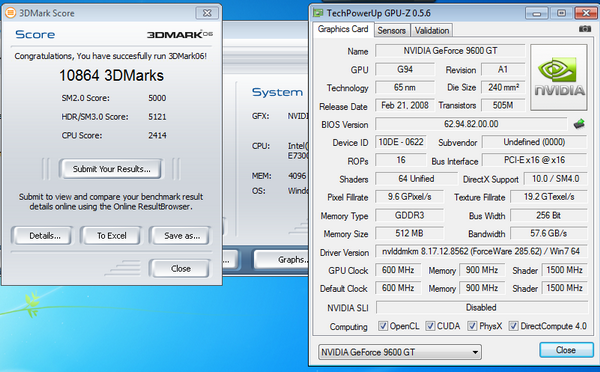
Task: Click the CPU Score value 2414
Action: coord(157,135)
